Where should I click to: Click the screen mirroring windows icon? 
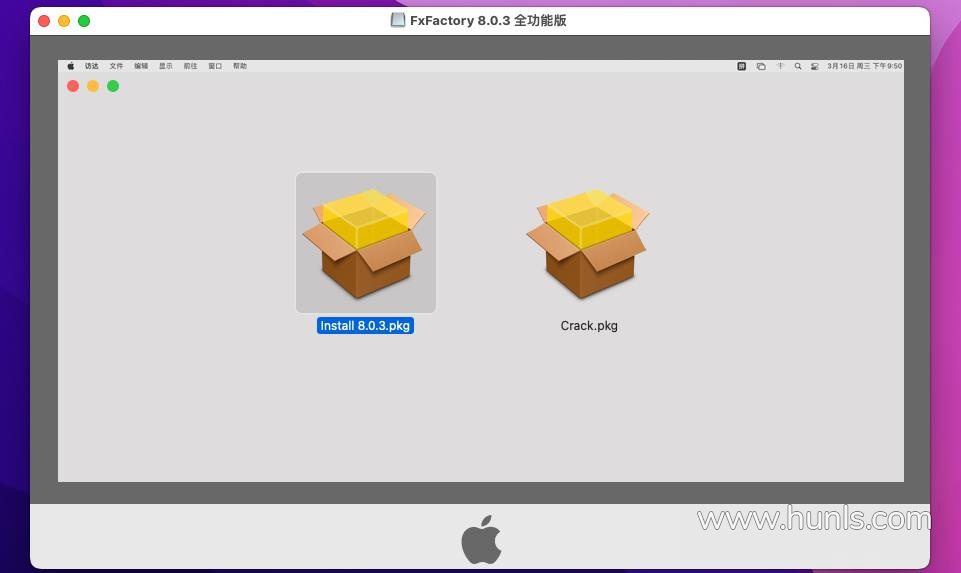point(761,66)
